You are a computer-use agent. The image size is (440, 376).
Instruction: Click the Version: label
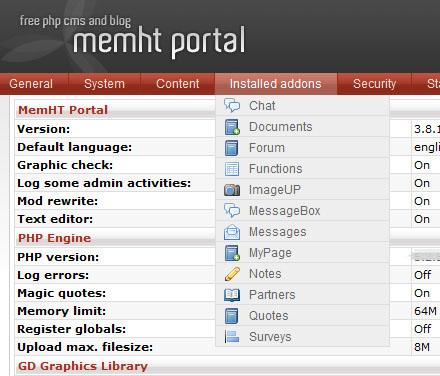point(44,129)
